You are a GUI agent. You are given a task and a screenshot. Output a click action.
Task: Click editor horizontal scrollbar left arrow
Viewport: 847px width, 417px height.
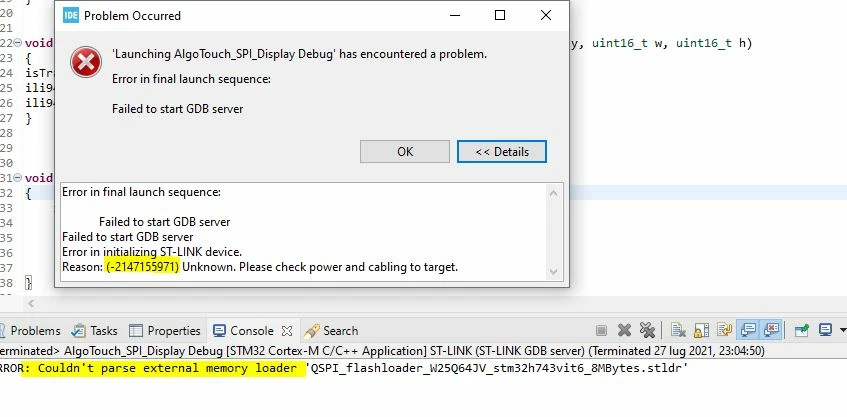31,304
